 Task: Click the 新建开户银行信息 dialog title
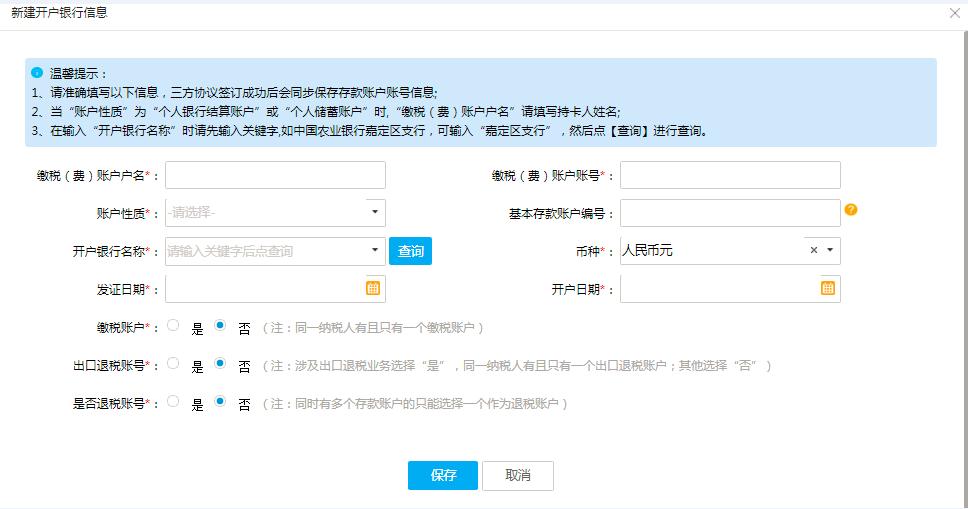(x=59, y=12)
